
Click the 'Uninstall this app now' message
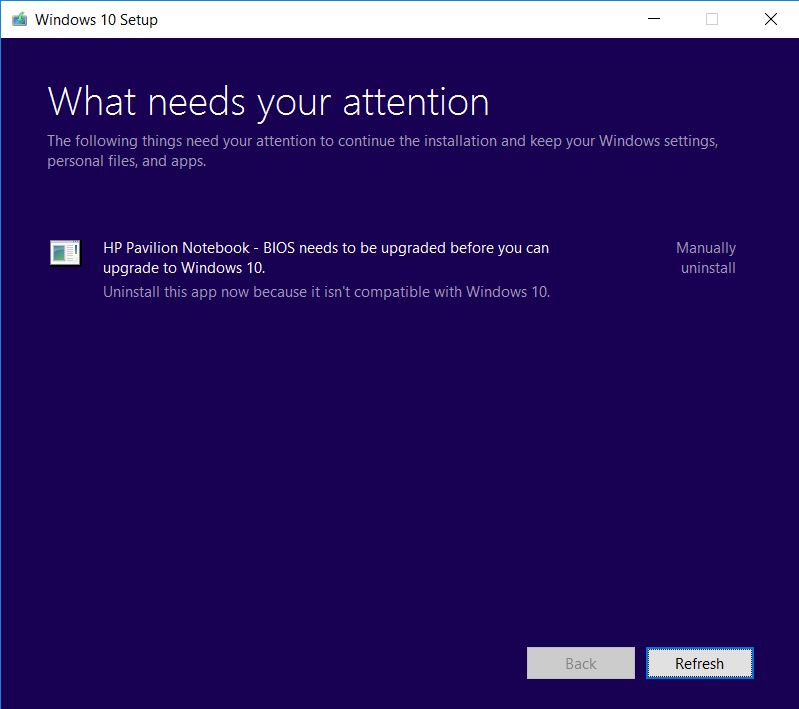(x=327, y=292)
